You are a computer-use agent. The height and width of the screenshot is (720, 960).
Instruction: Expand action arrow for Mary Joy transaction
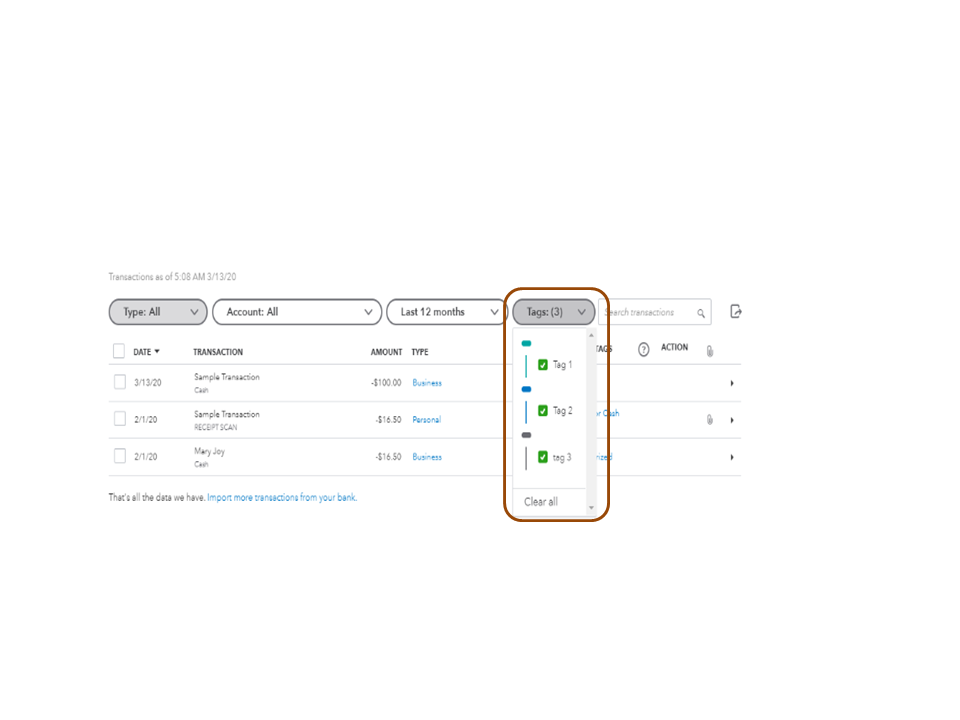click(x=732, y=457)
